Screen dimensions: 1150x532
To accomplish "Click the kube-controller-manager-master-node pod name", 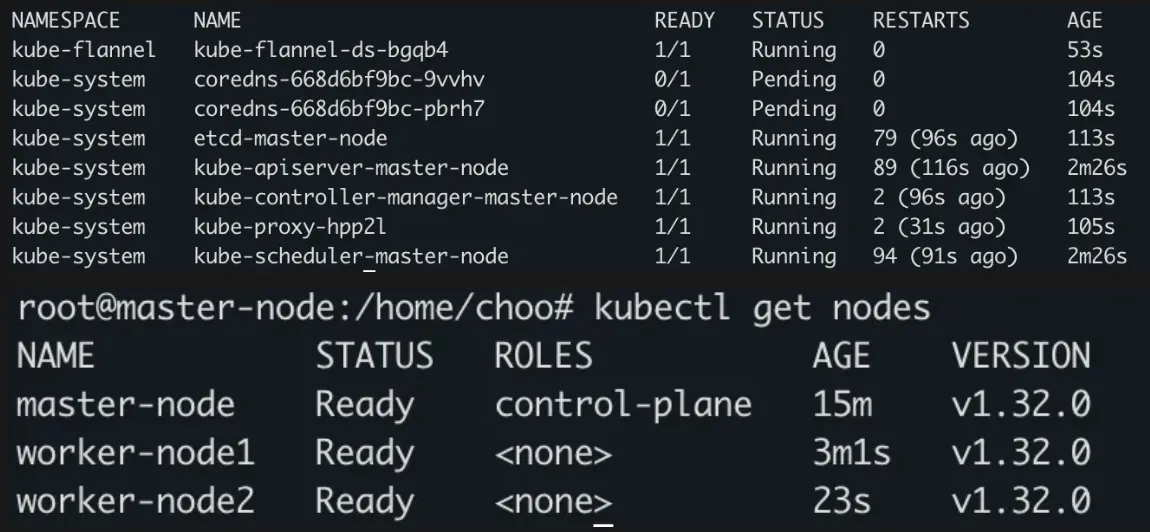I will coord(406,197).
